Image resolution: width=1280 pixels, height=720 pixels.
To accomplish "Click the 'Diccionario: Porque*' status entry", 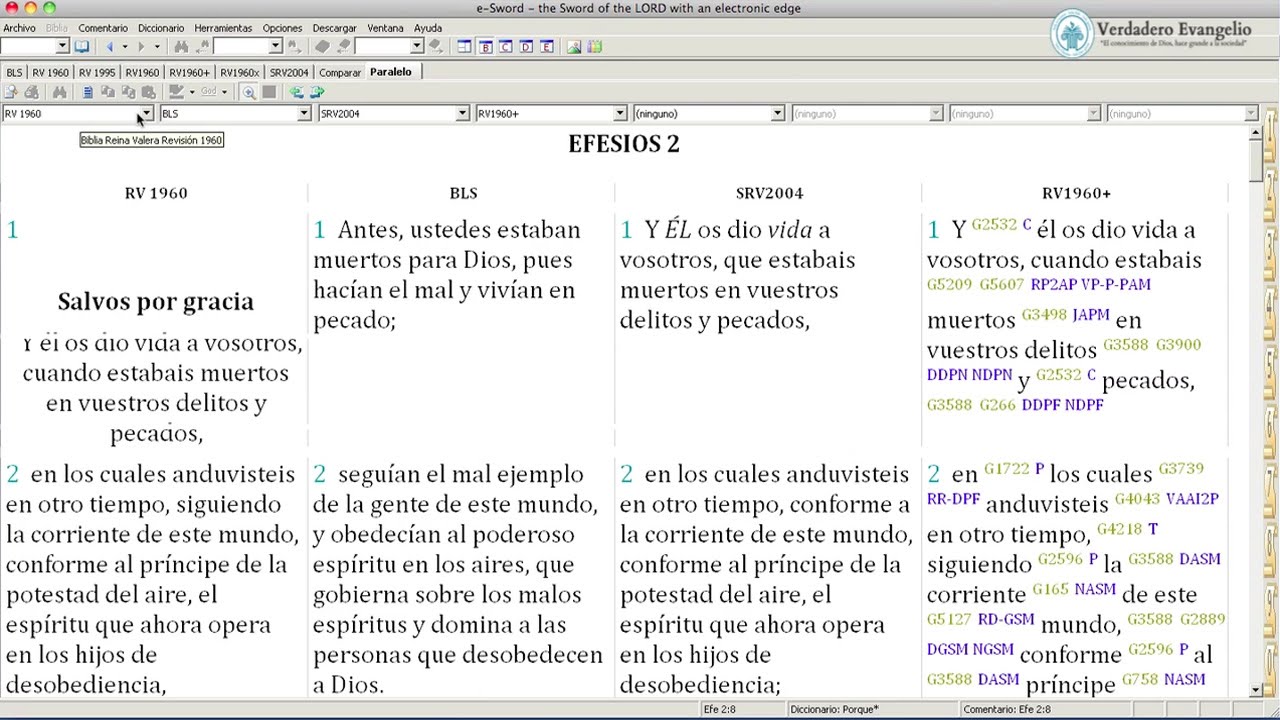I will point(834,709).
